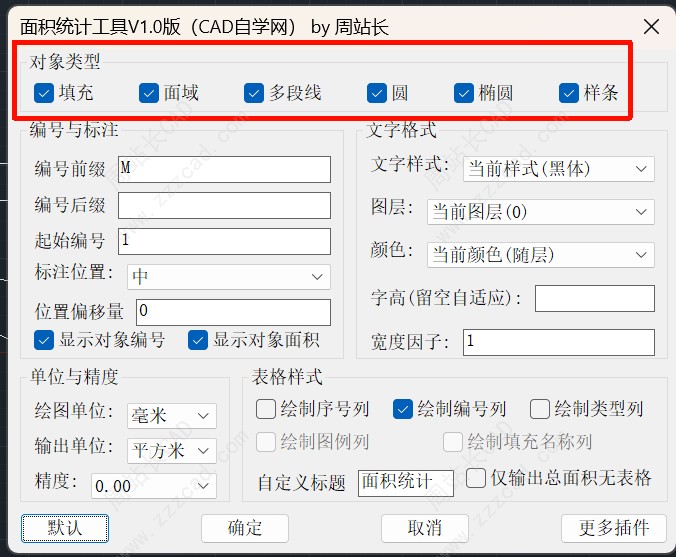This screenshot has height=557, width=676.
Task: Open 更多插件 button
Action: pyautogui.click(x=606, y=528)
